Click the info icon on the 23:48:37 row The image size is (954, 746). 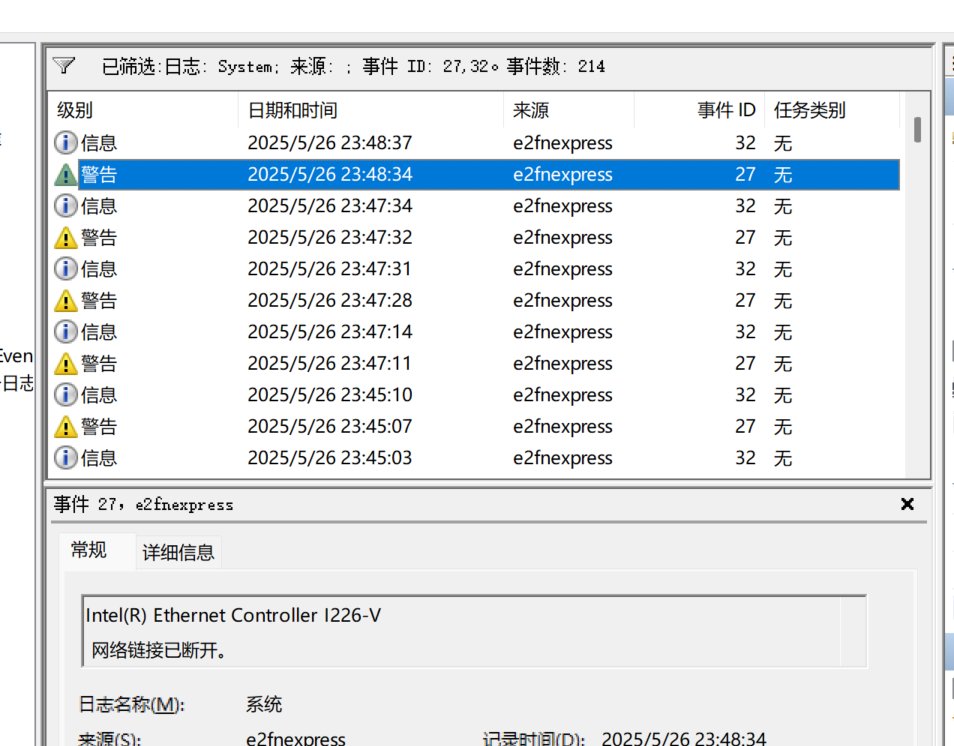pyautogui.click(x=66, y=143)
